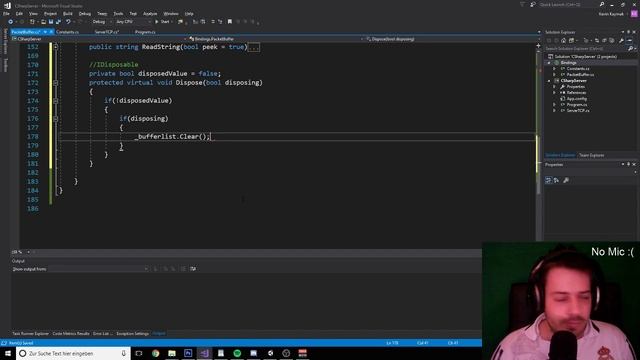Open the Debug menu
Image resolution: width=640 pixels, height=360 pixels.
click(x=85, y=13)
